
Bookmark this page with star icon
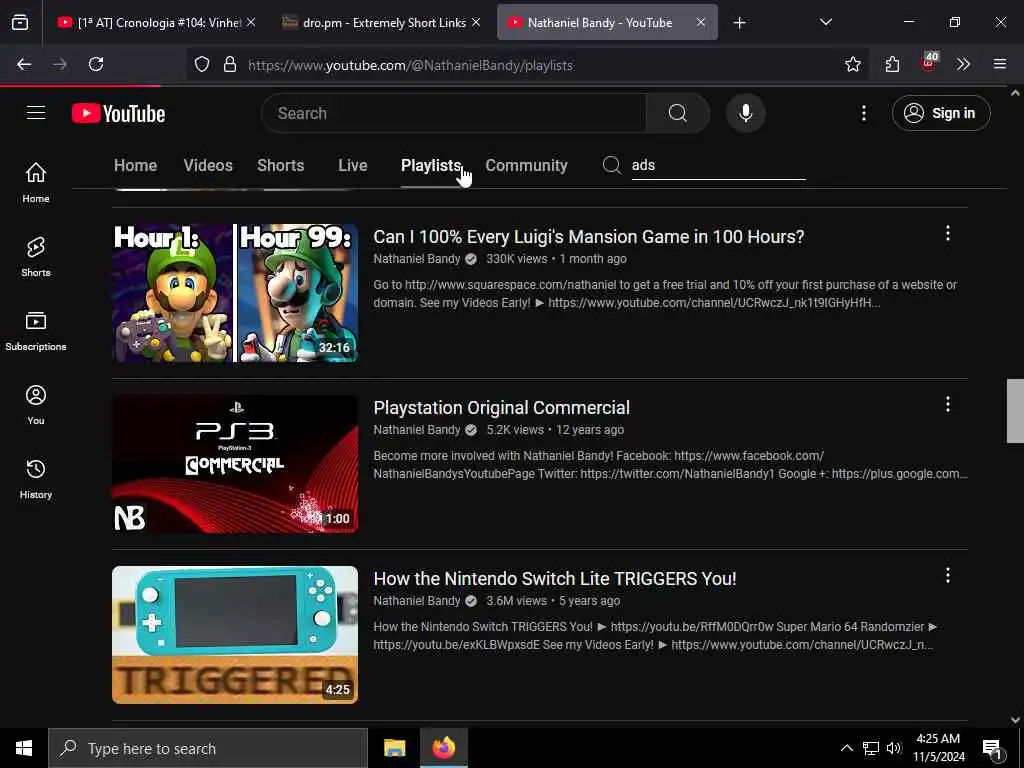coord(852,64)
